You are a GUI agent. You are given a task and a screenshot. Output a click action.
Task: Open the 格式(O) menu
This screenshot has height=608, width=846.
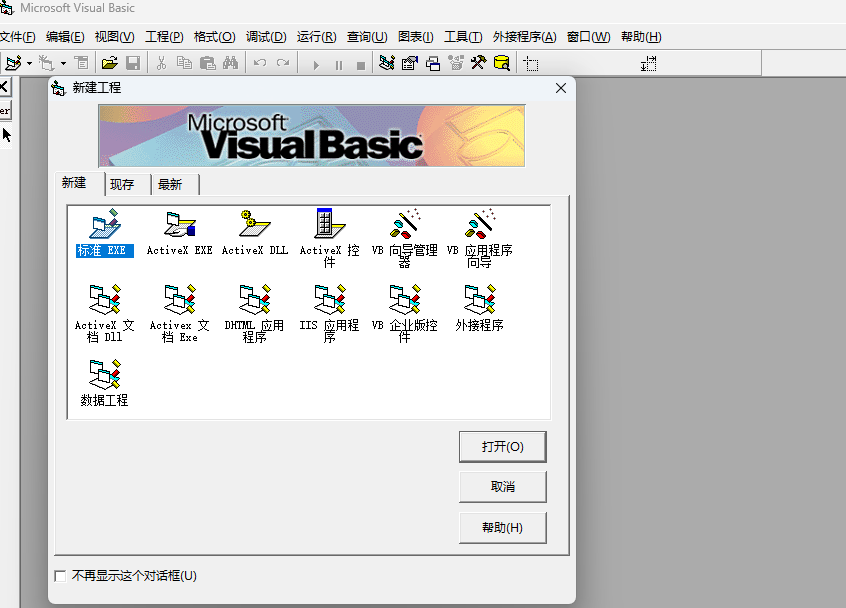pos(215,37)
